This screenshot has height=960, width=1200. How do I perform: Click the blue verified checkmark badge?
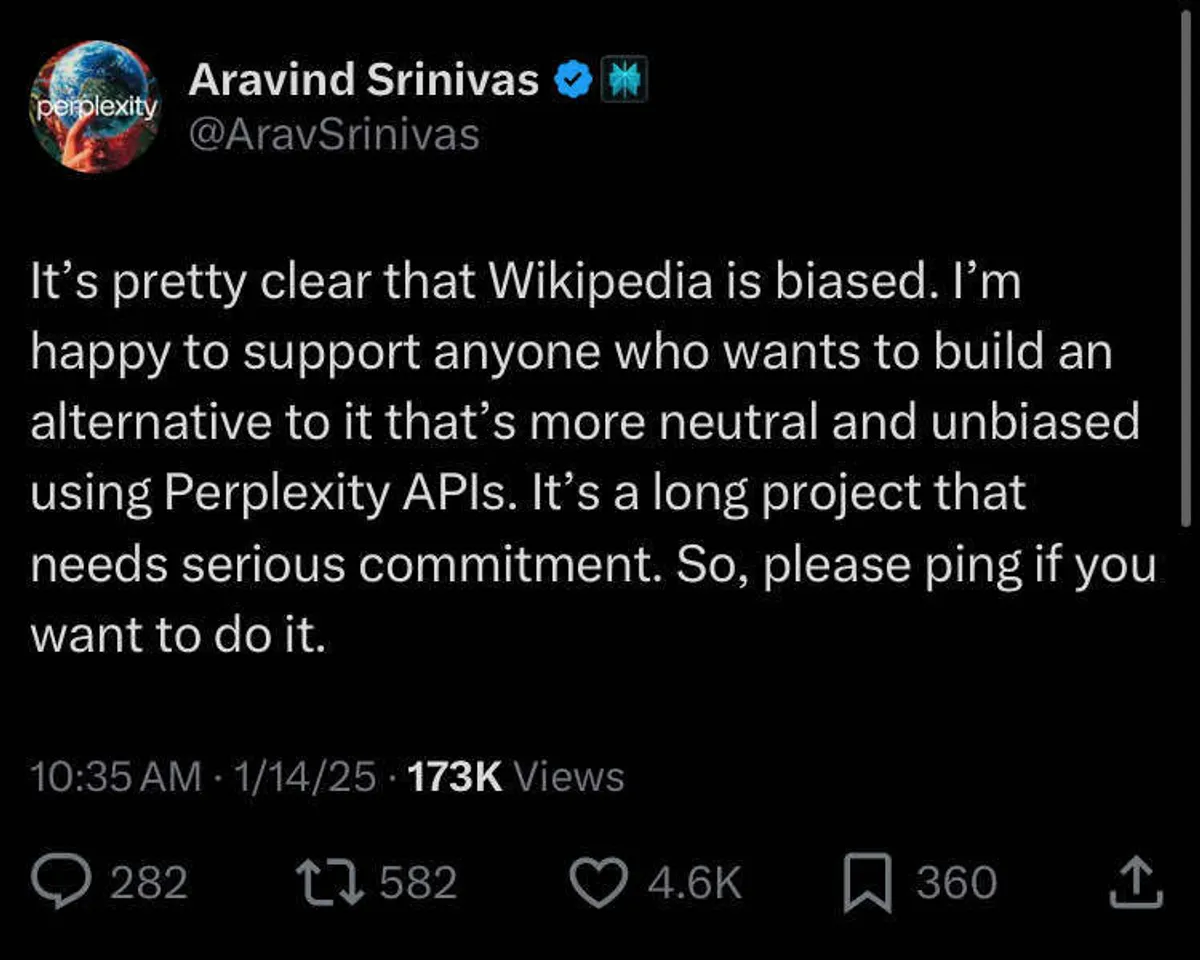[571, 80]
